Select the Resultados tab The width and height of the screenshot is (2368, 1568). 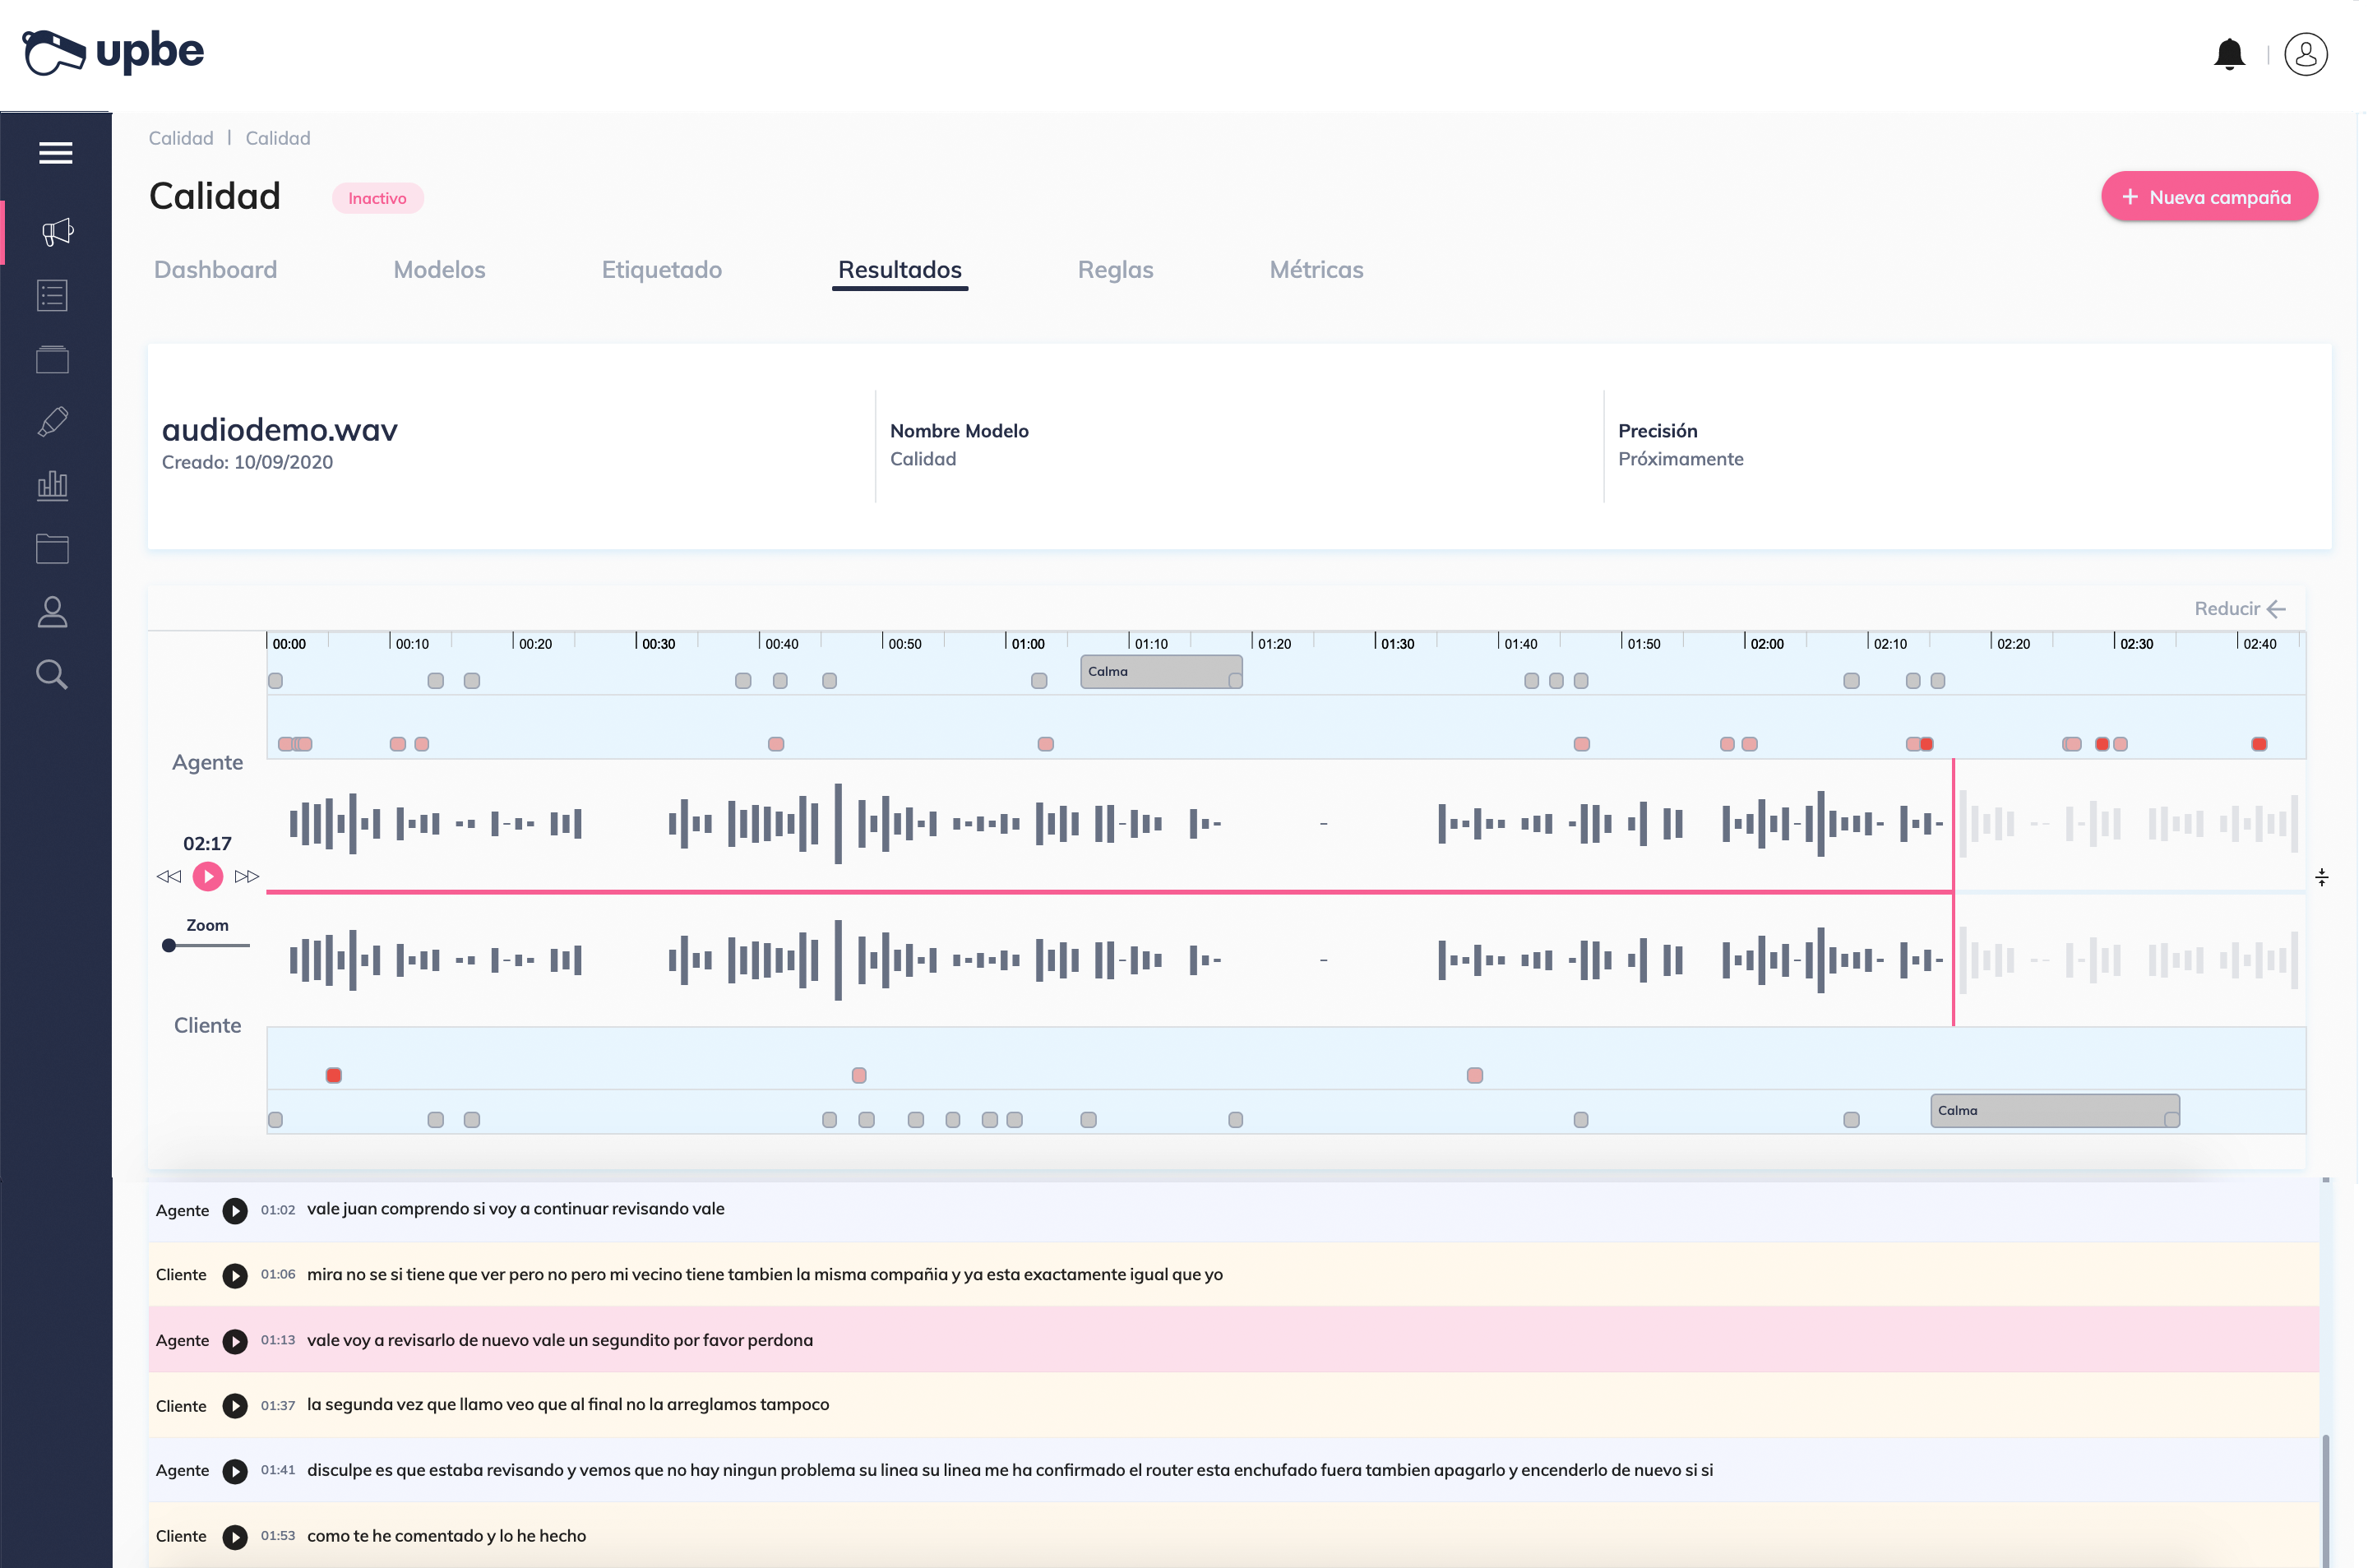click(900, 270)
